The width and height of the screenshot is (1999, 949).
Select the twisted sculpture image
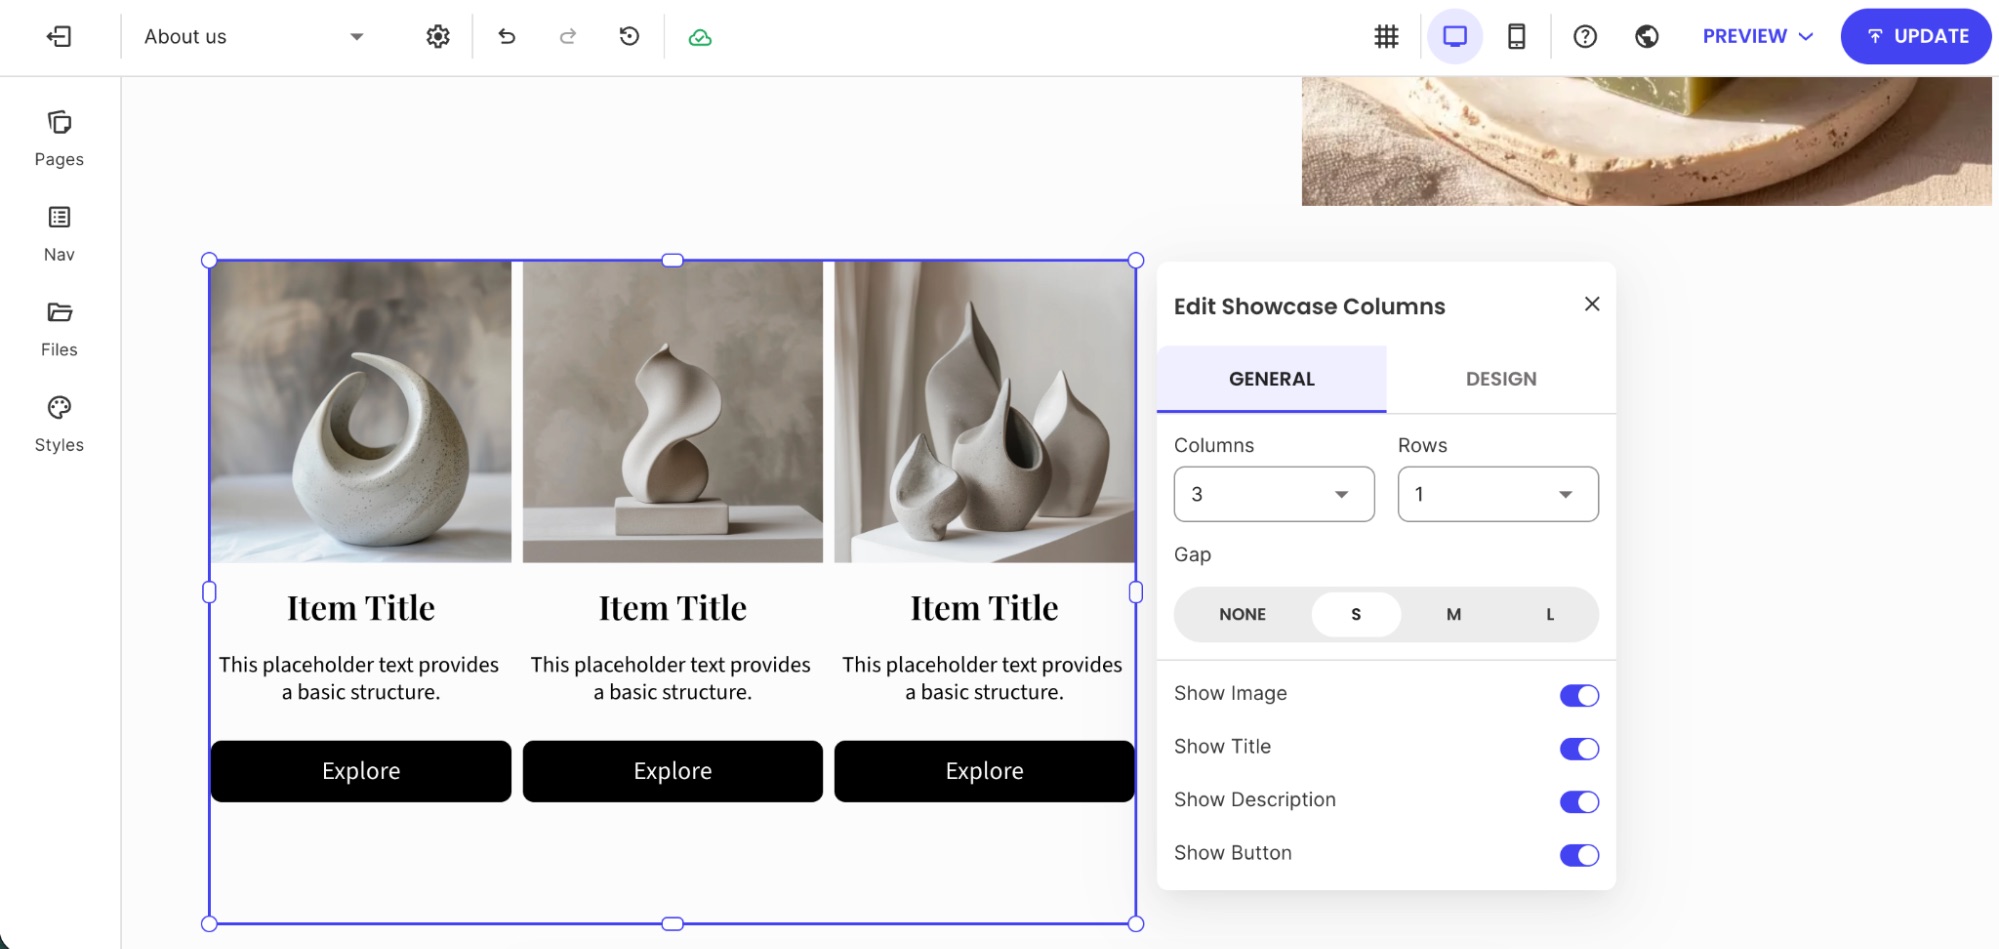673,412
